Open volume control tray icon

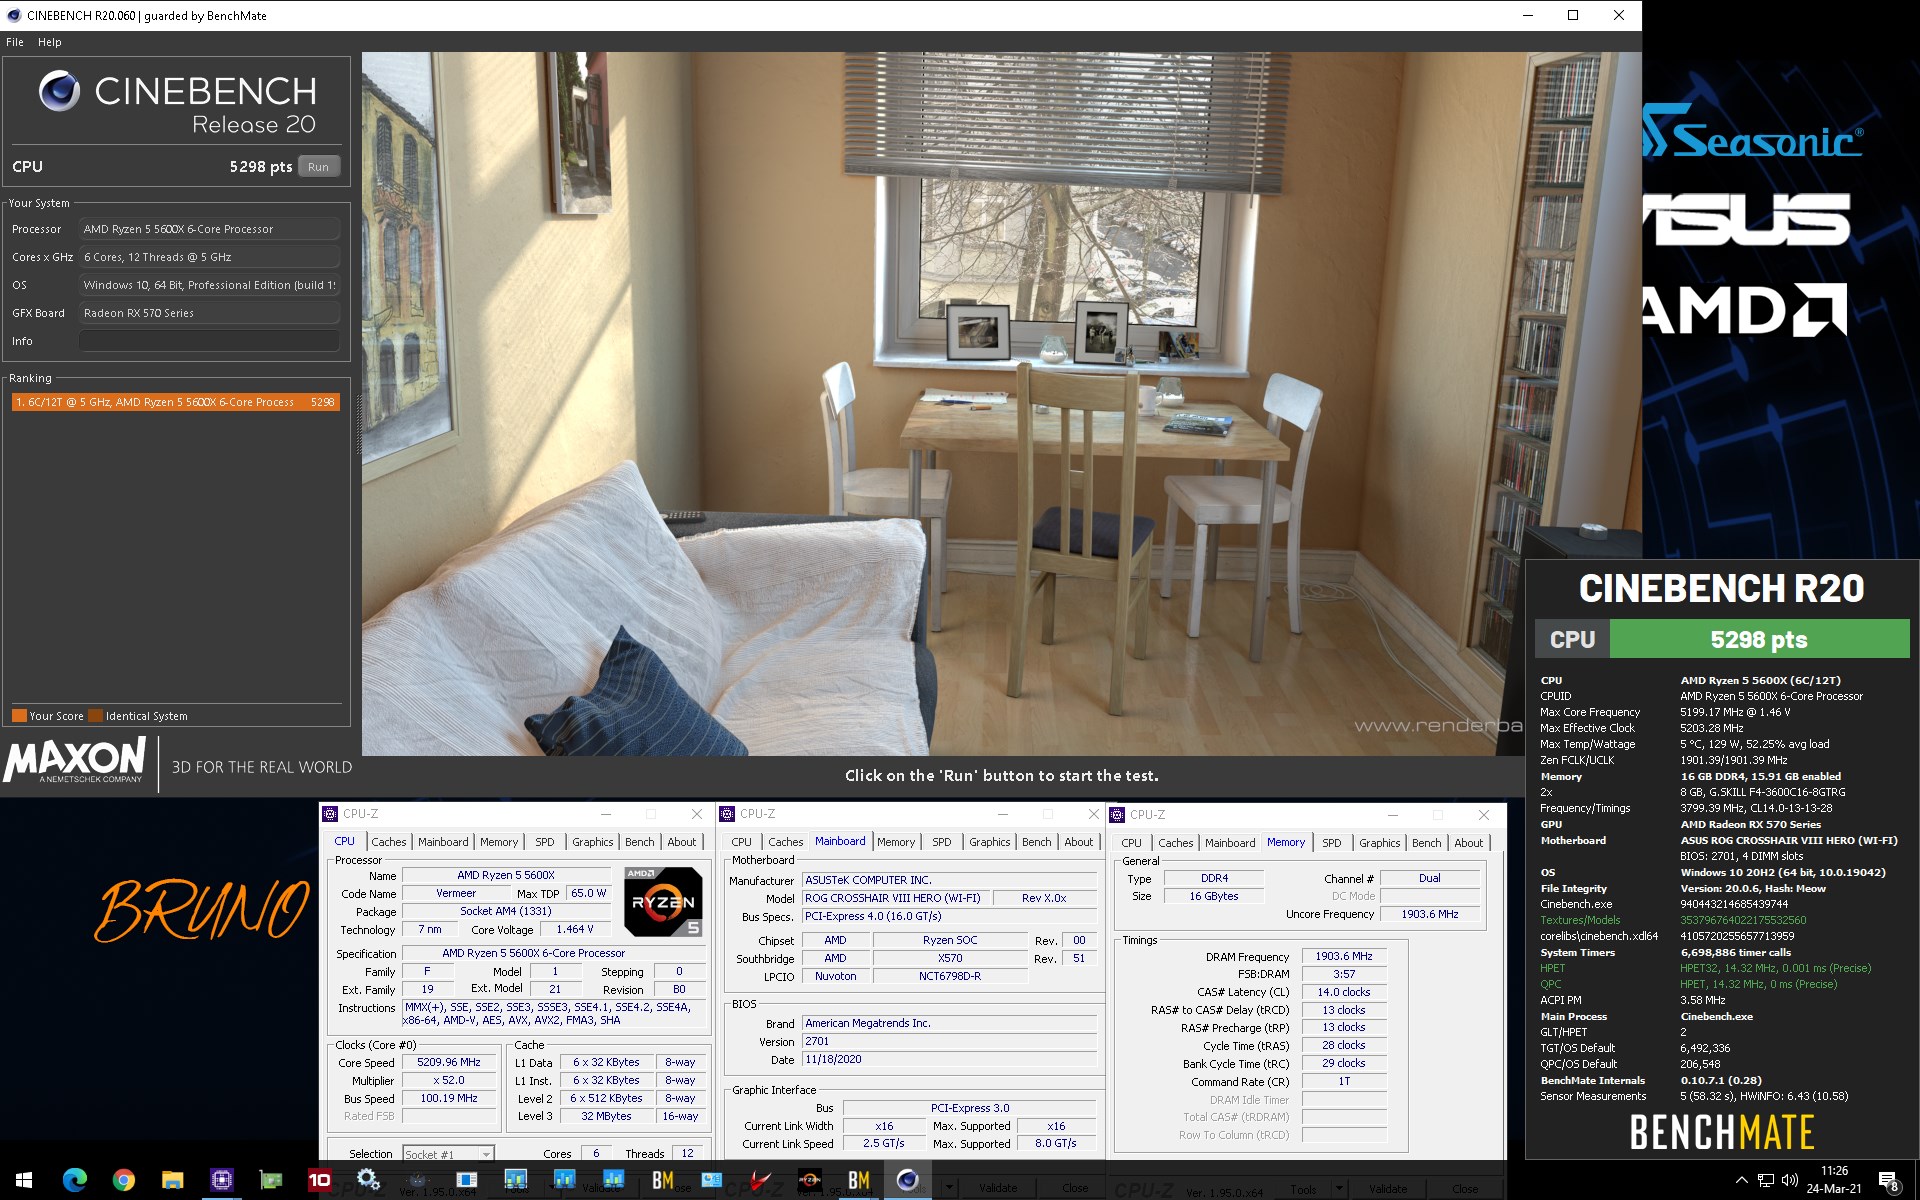[1790, 1180]
